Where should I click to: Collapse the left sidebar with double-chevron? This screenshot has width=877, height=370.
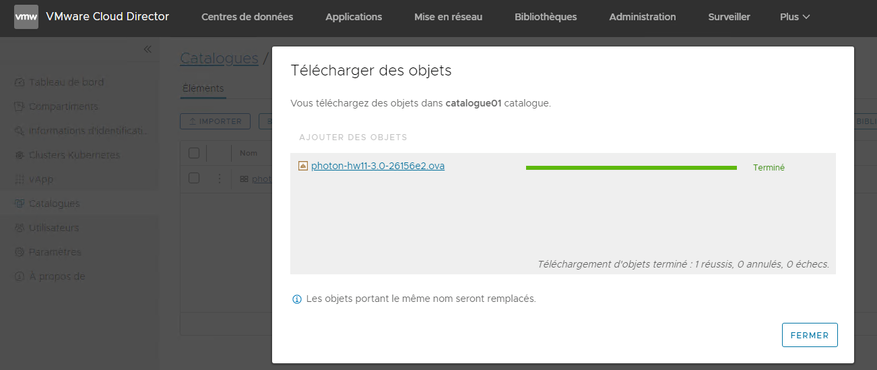(147, 49)
